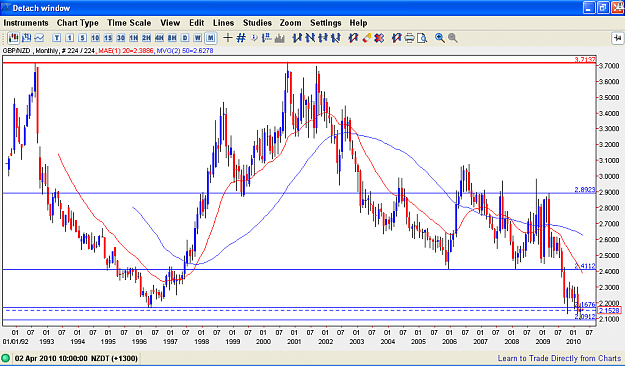The height and width of the screenshot is (366, 625).
Task: Switch to 8H time scale
Action: 172,38
